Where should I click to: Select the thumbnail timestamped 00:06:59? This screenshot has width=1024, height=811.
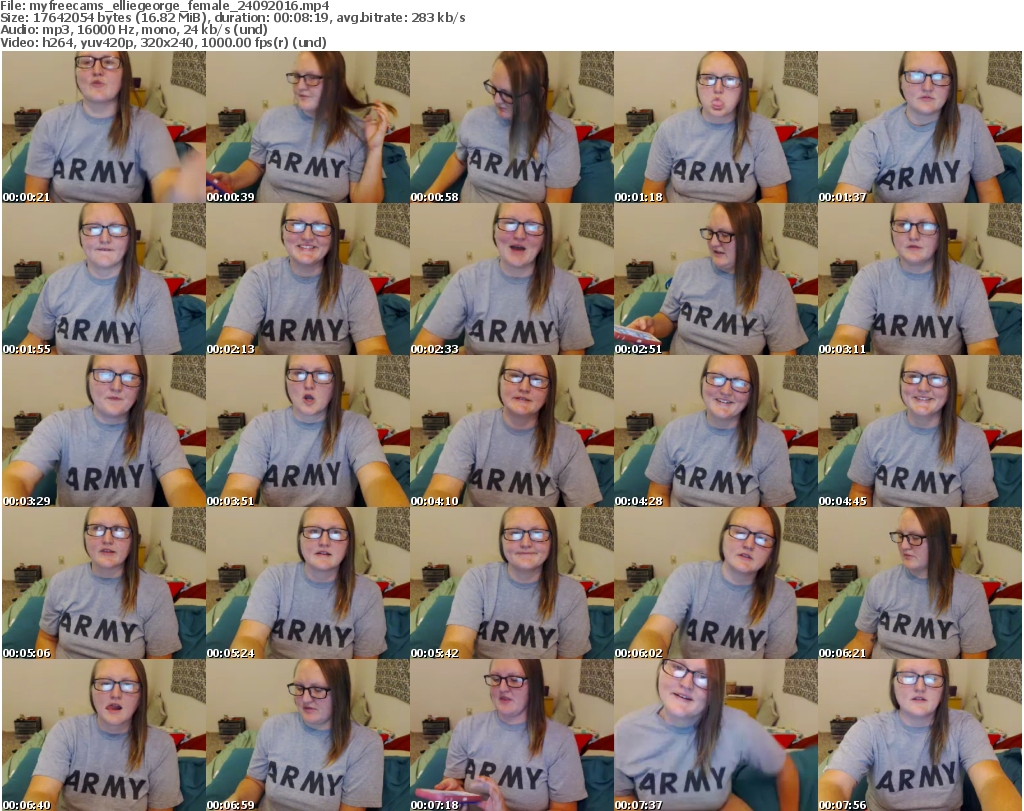(x=308, y=735)
